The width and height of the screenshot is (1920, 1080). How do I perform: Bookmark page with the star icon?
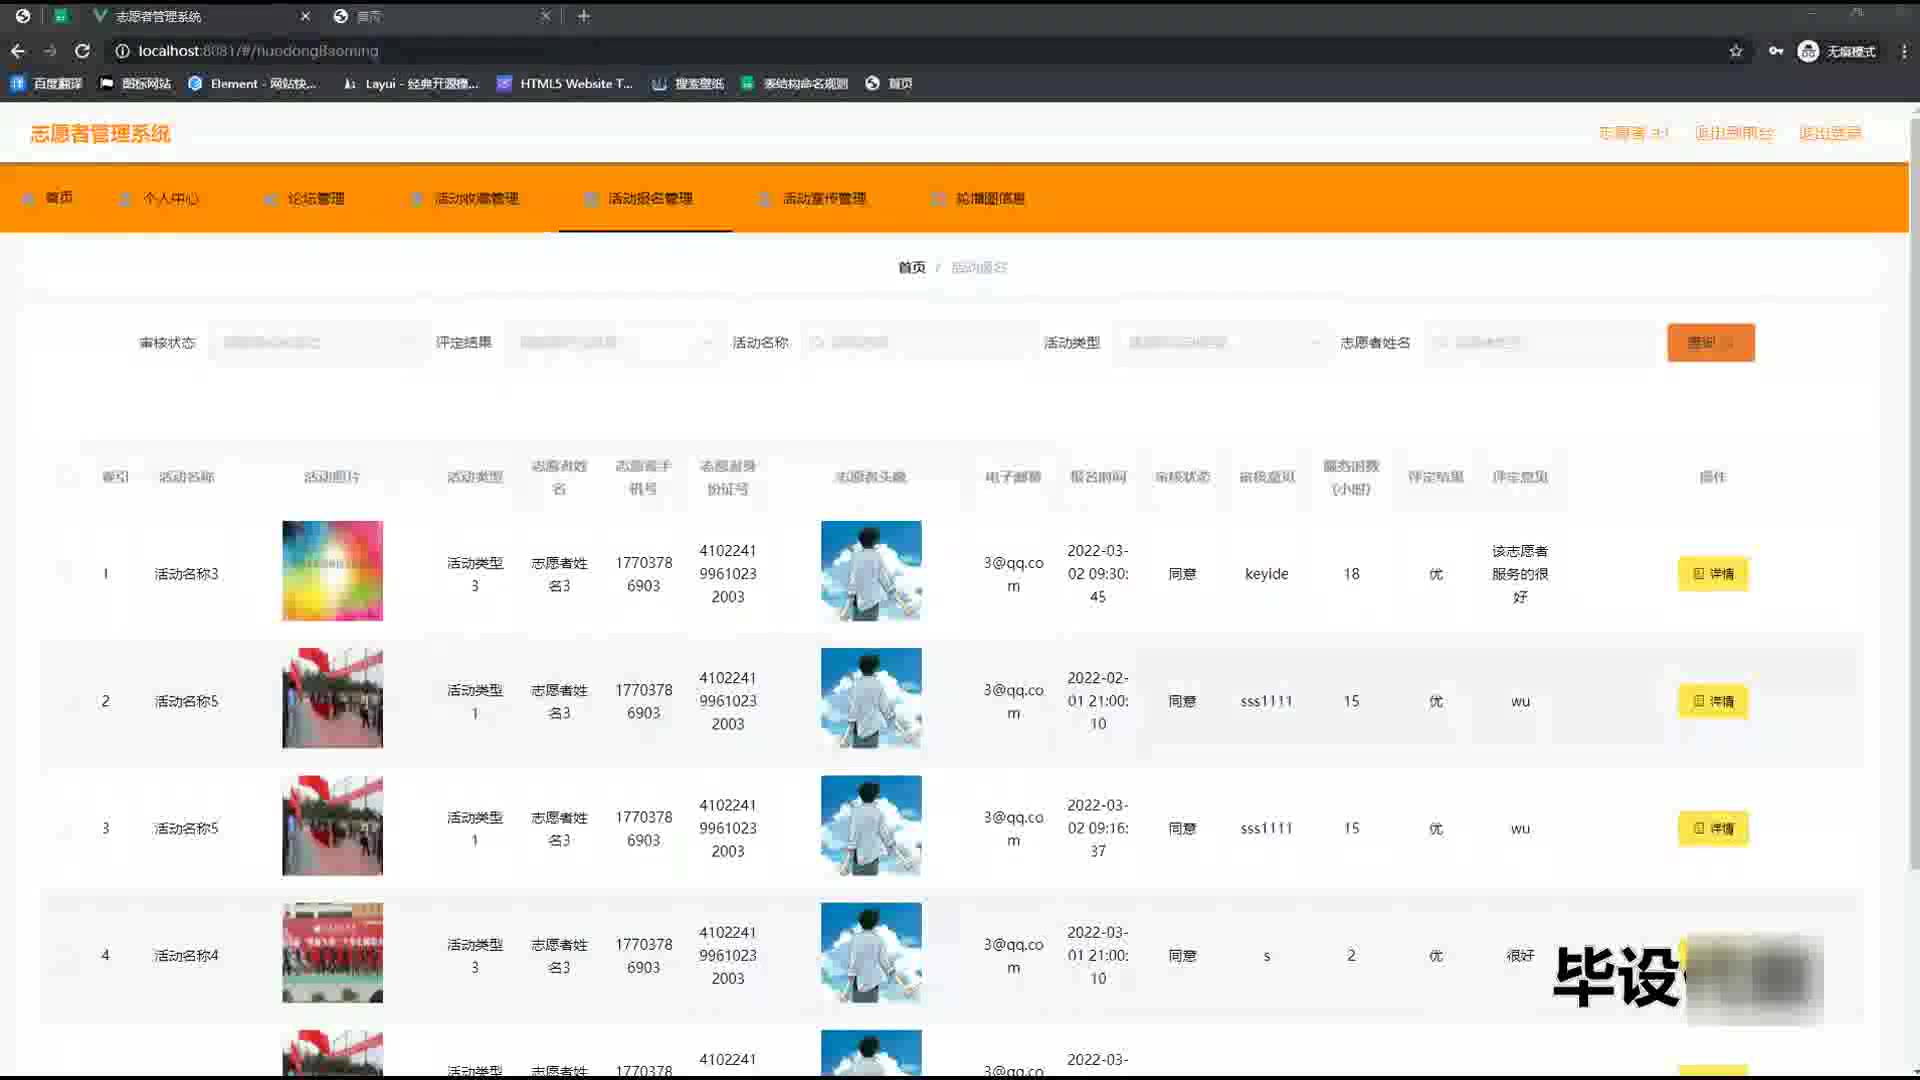coord(1736,51)
